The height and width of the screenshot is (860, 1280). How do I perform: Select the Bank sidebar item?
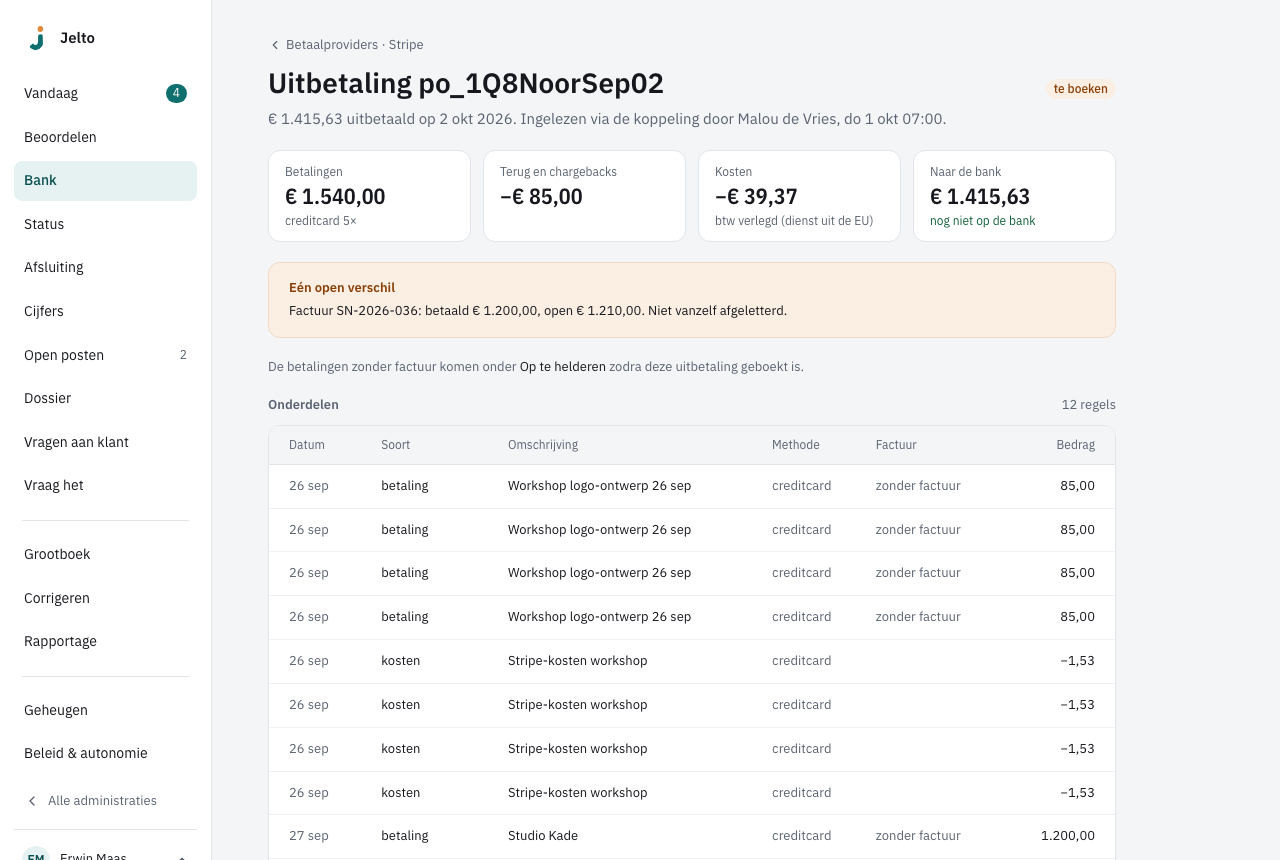105,181
